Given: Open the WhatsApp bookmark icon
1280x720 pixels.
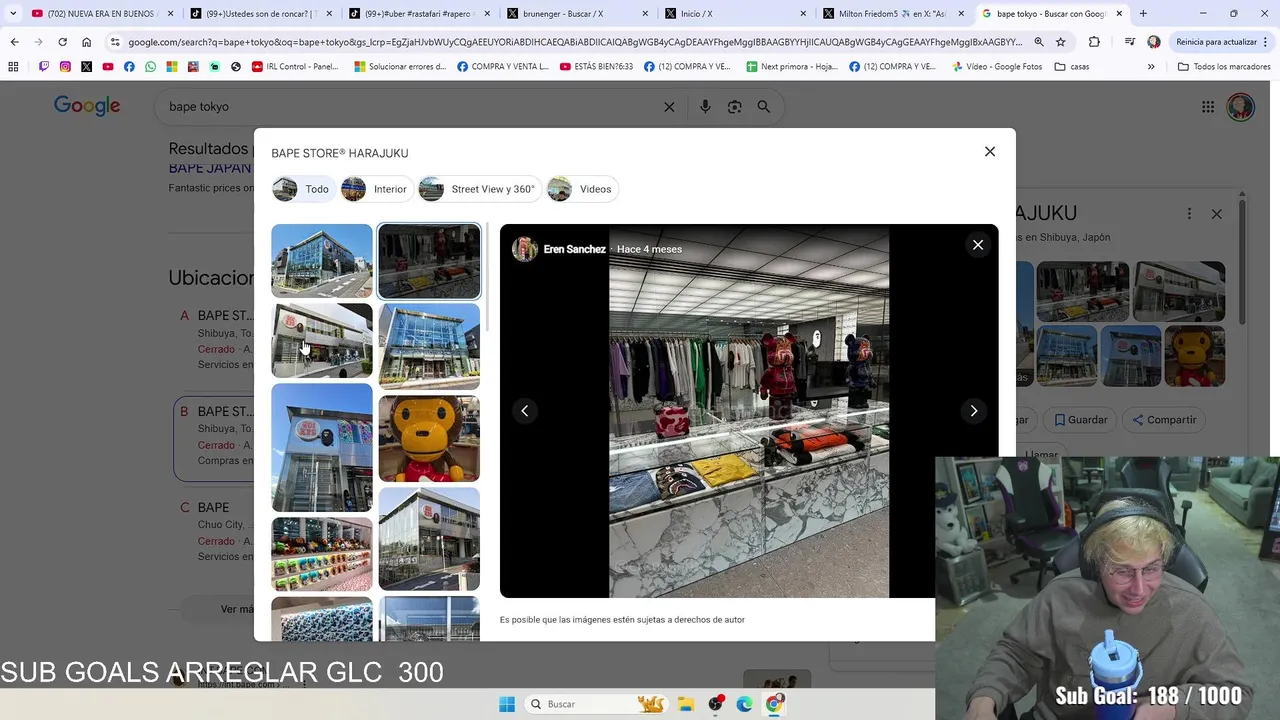Looking at the screenshot, I should click(151, 67).
